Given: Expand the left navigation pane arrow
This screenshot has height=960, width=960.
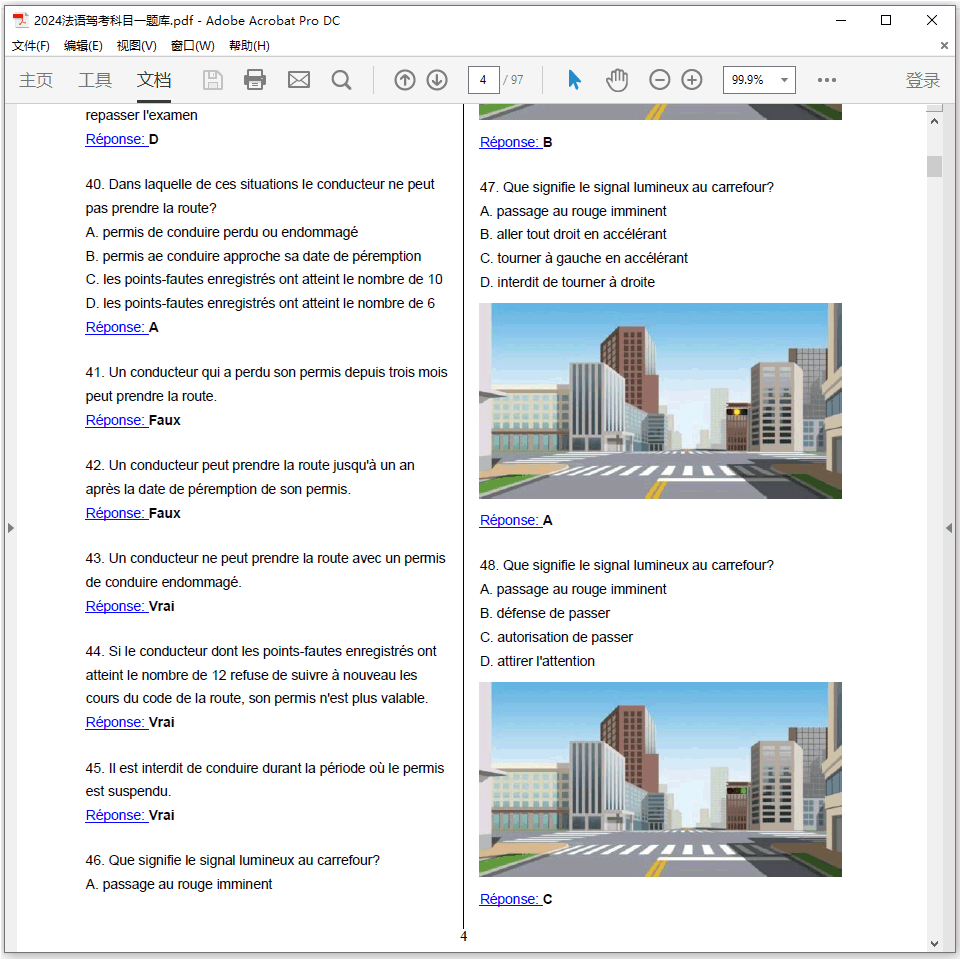Looking at the screenshot, I should (x=11, y=527).
